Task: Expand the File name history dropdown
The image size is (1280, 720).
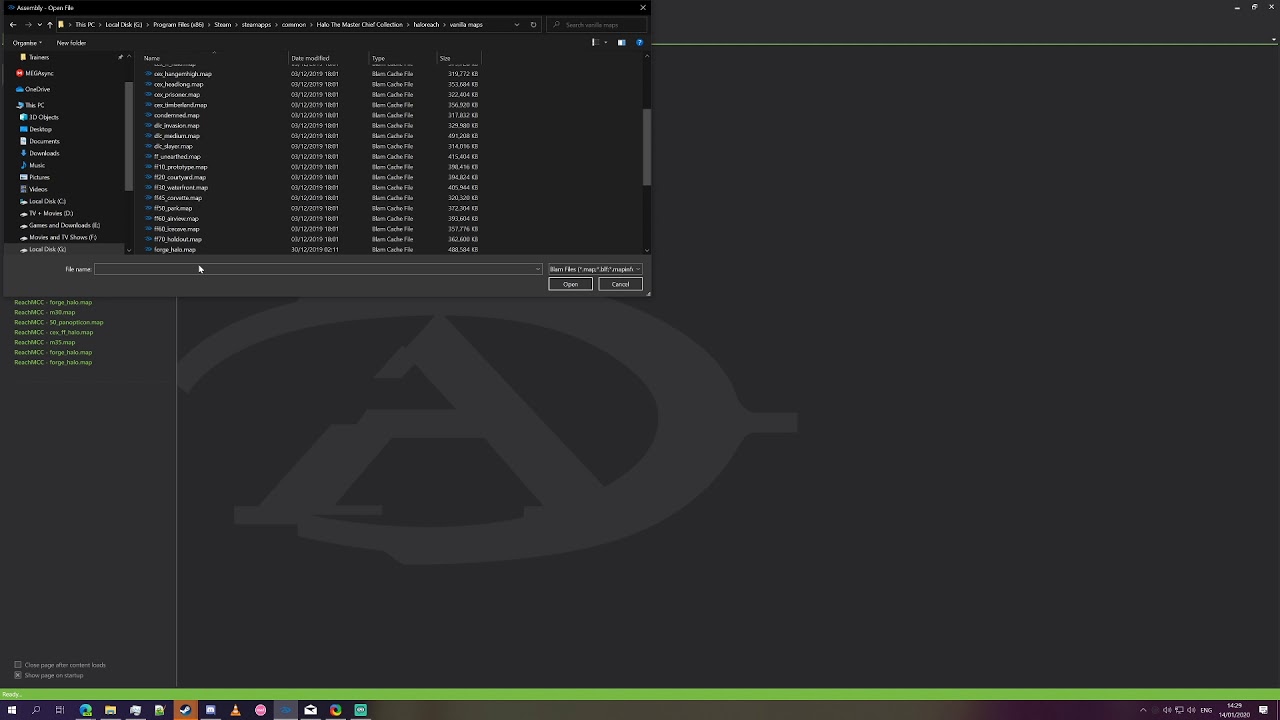Action: pos(538,269)
